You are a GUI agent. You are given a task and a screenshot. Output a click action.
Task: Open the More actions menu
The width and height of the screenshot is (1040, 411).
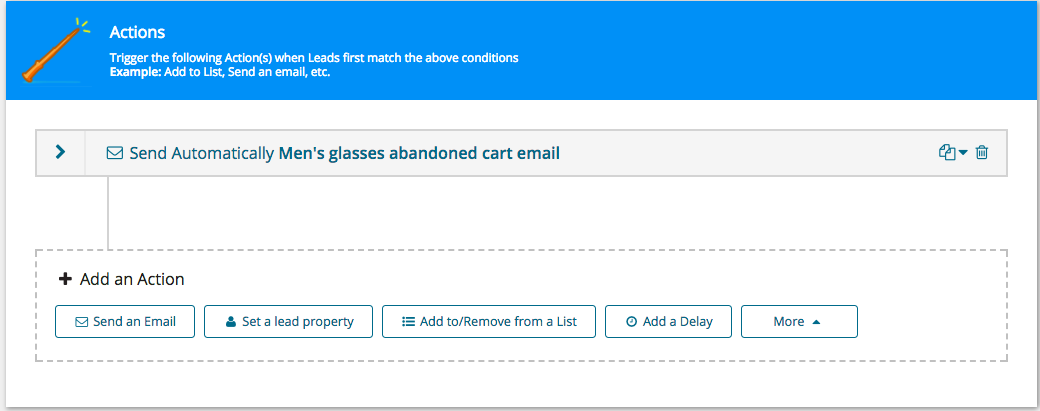click(x=798, y=322)
